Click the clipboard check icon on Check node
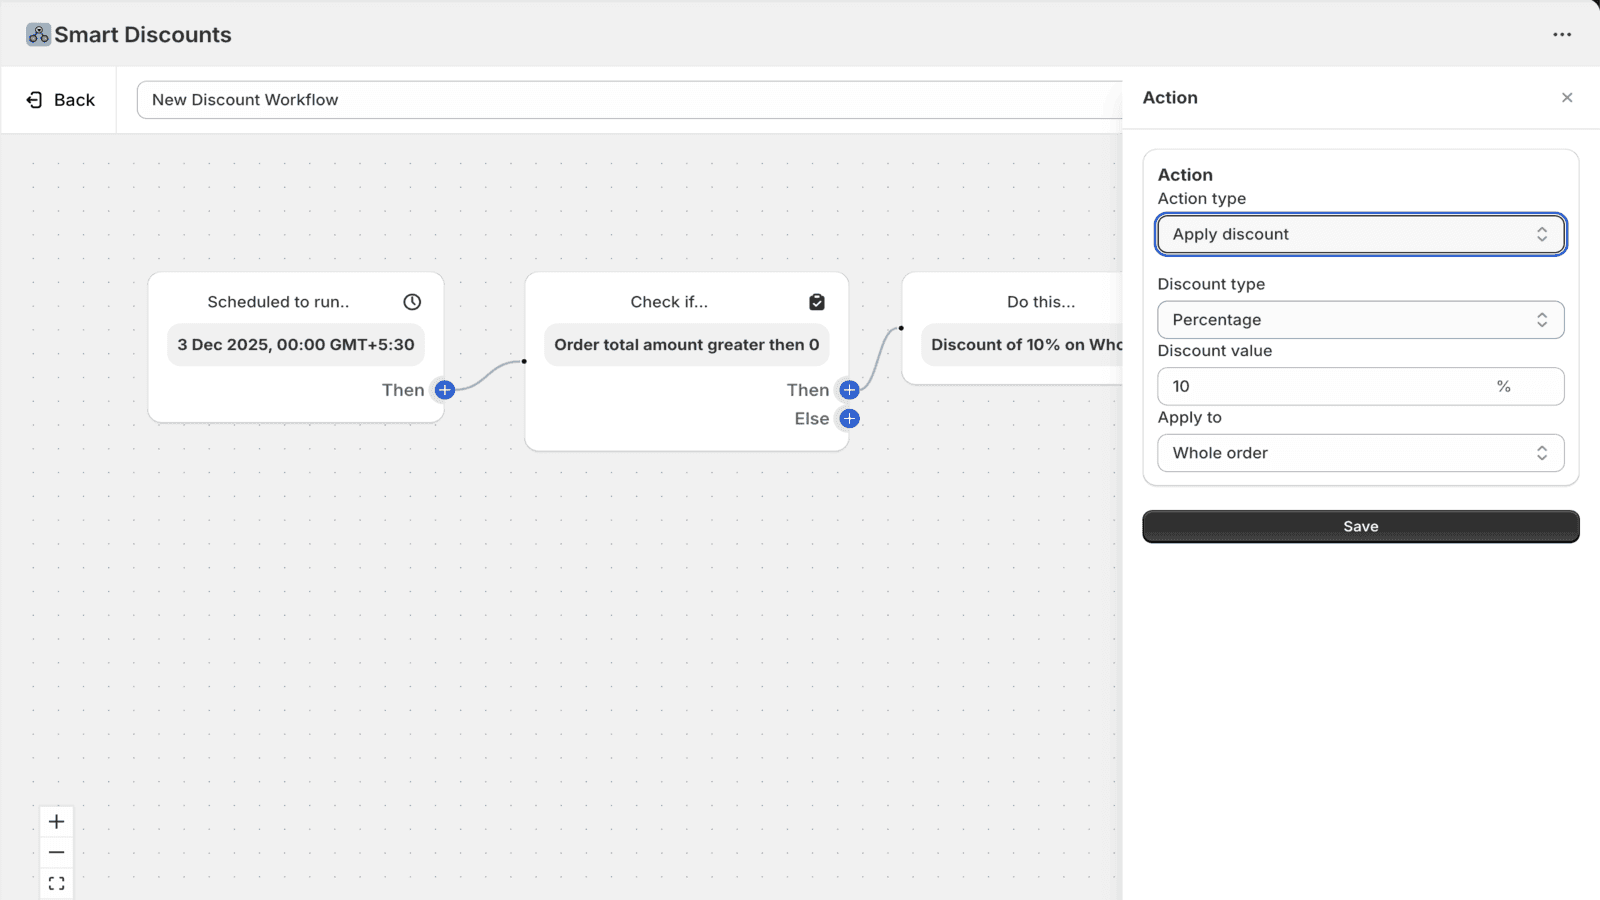Image resolution: width=1600 pixels, height=900 pixels. coord(817,302)
